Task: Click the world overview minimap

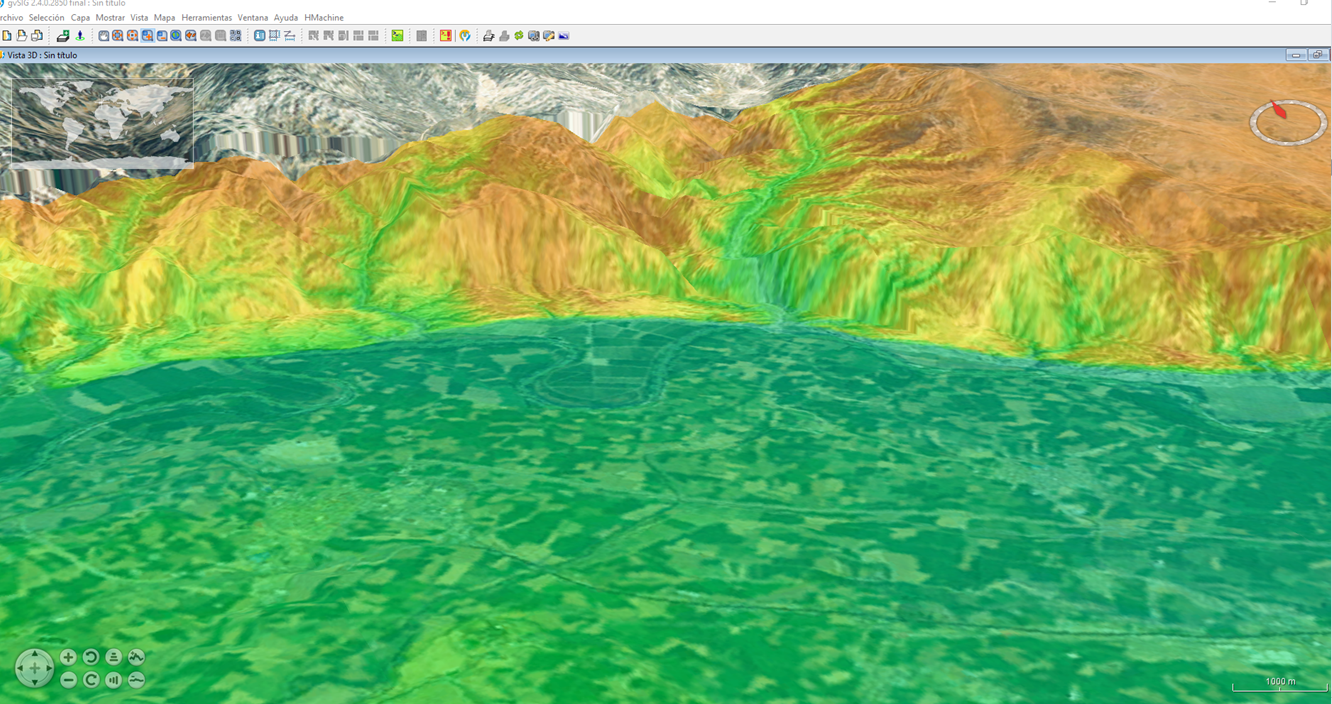Action: pyautogui.click(x=102, y=120)
